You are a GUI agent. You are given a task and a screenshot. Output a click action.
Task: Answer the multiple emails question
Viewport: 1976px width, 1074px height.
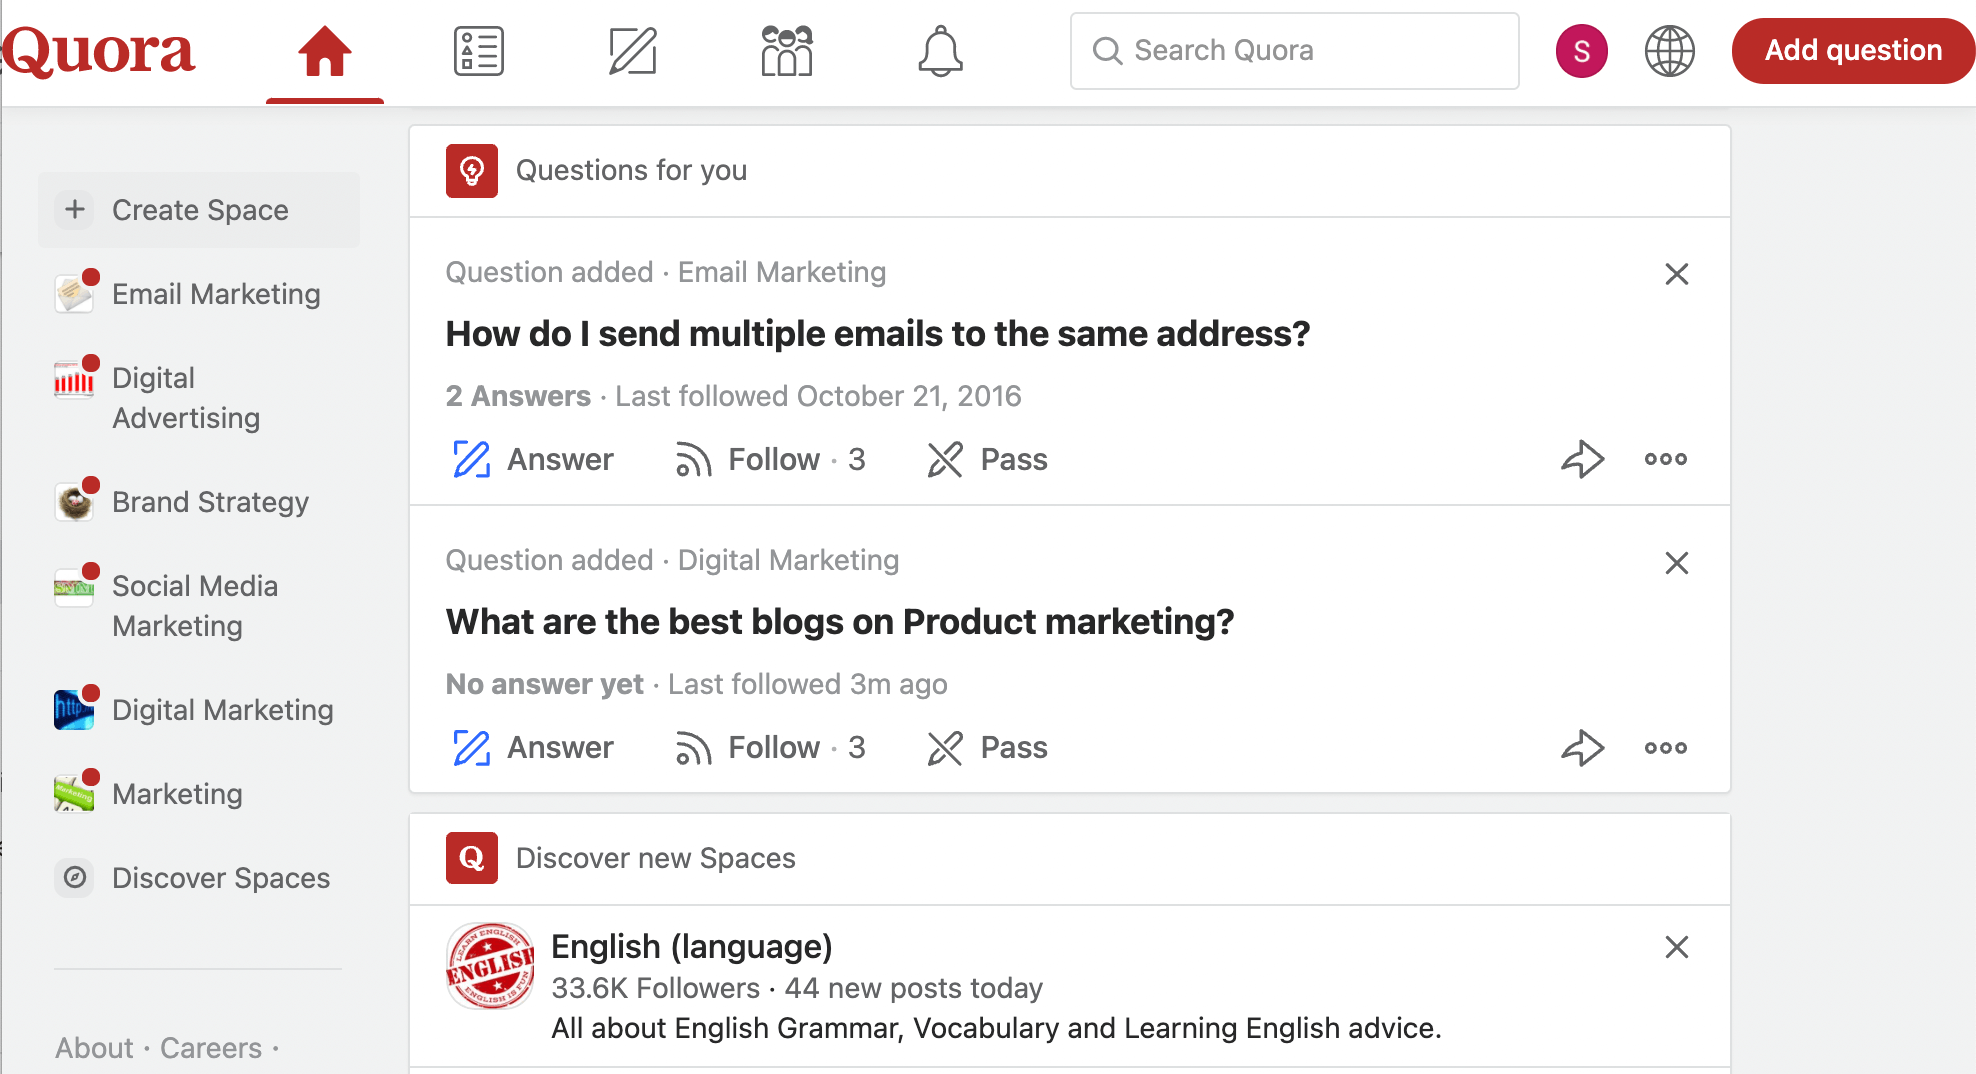(x=532, y=460)
